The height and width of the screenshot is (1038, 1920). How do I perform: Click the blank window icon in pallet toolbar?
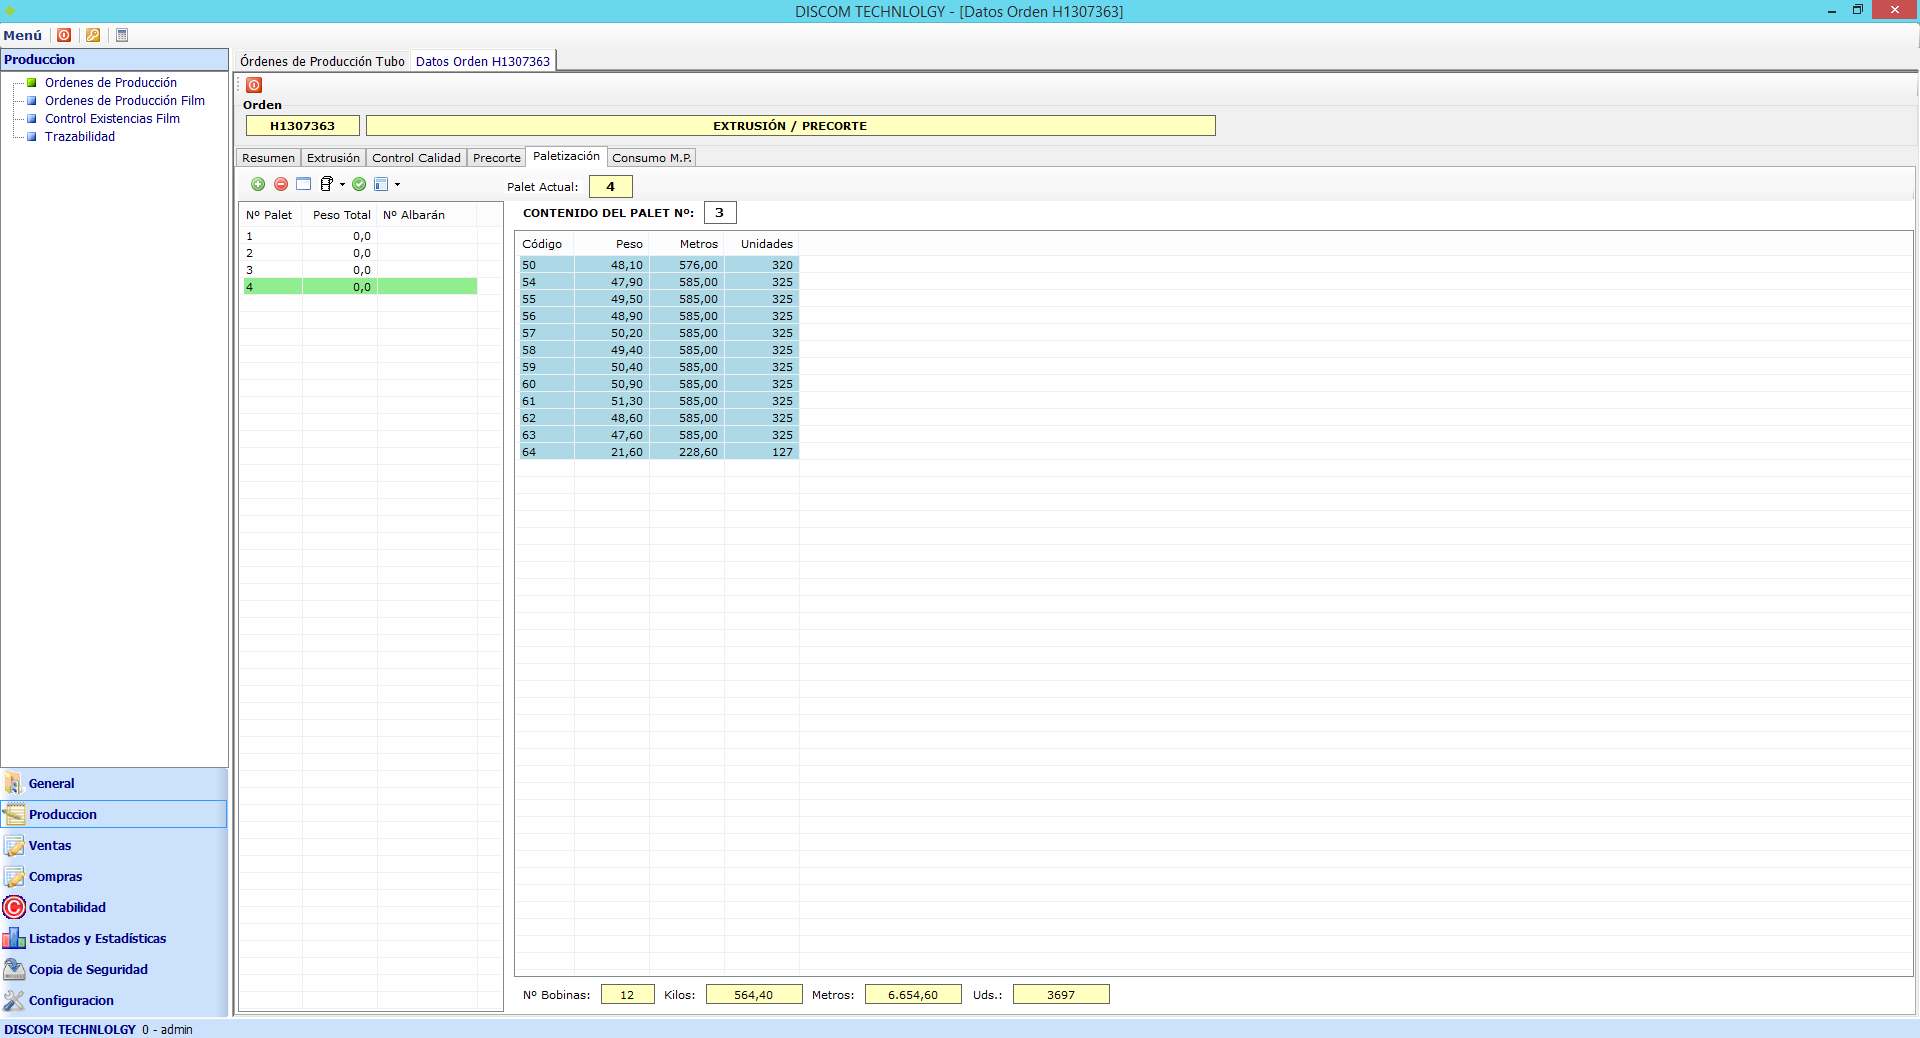(304, 184)
